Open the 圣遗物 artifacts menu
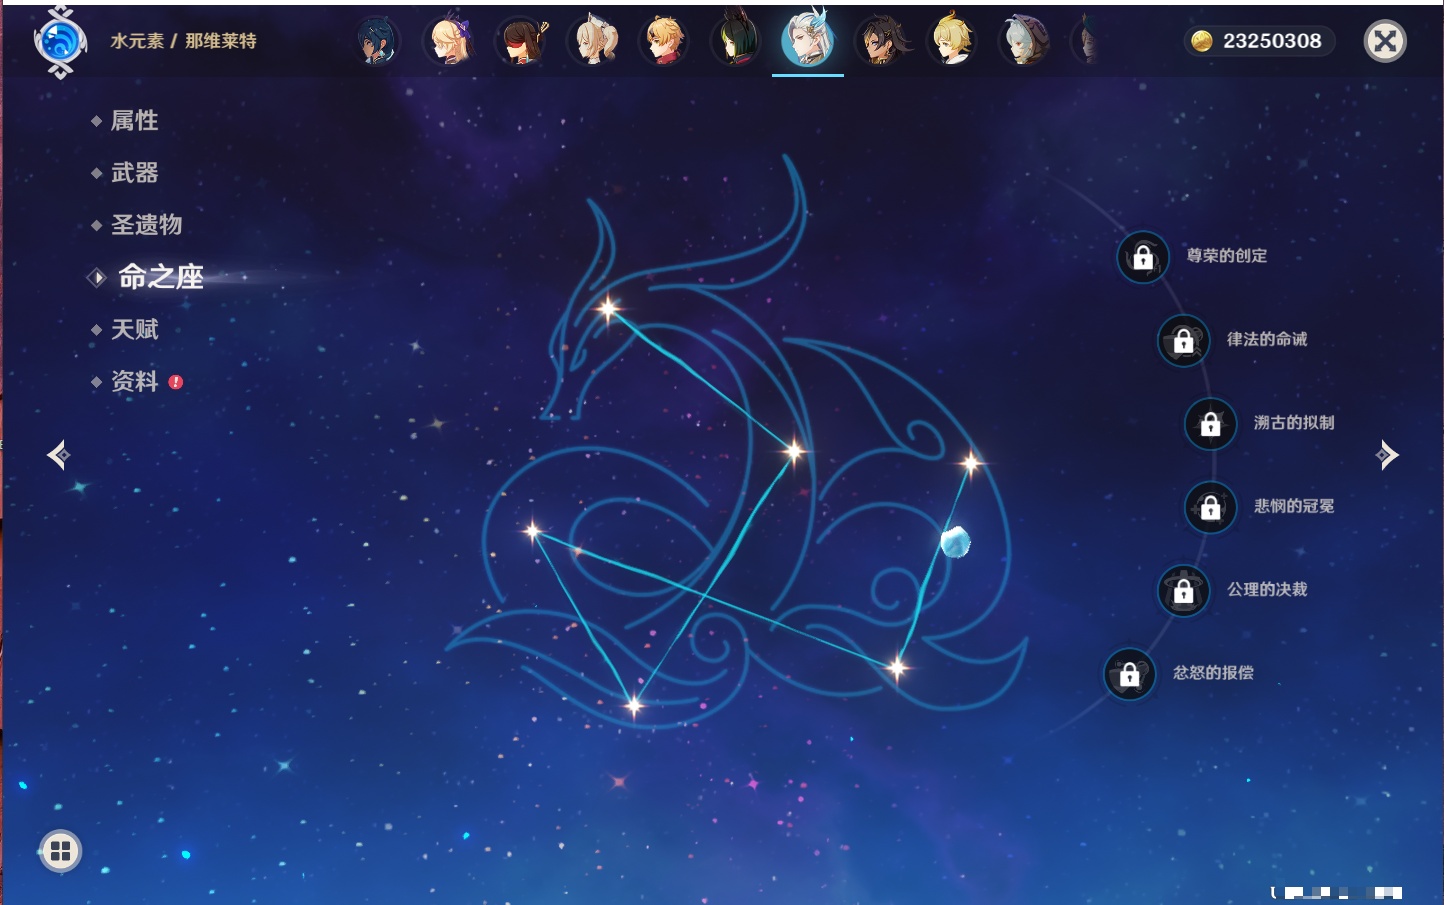Viewport: 1444px width, 905px height. [146, 225]
